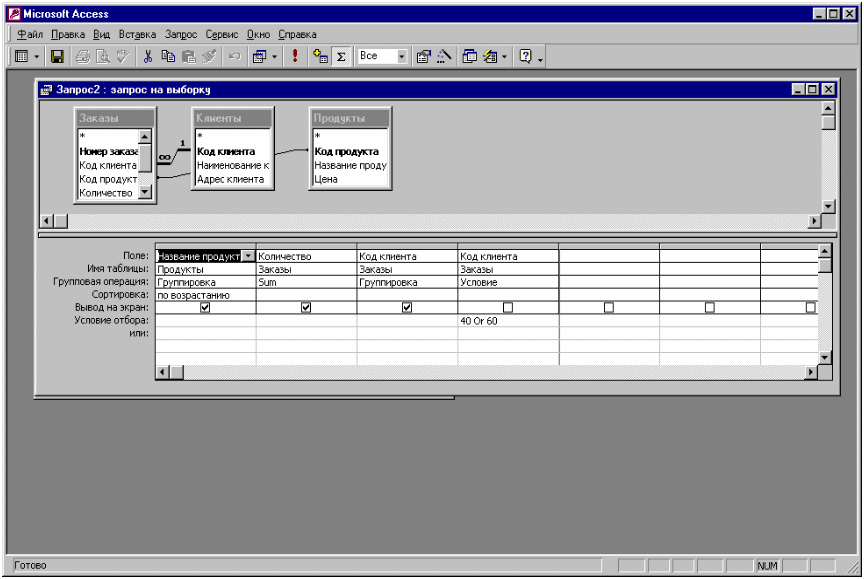
Task: Open the Query Type dropdown arrow
Action: coord(275,57)
